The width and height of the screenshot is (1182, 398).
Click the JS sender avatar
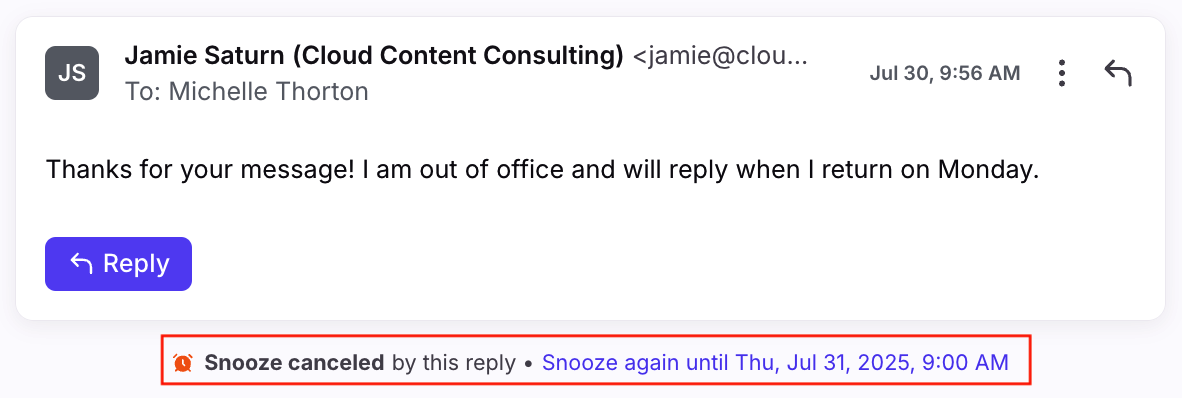(72, 73)
